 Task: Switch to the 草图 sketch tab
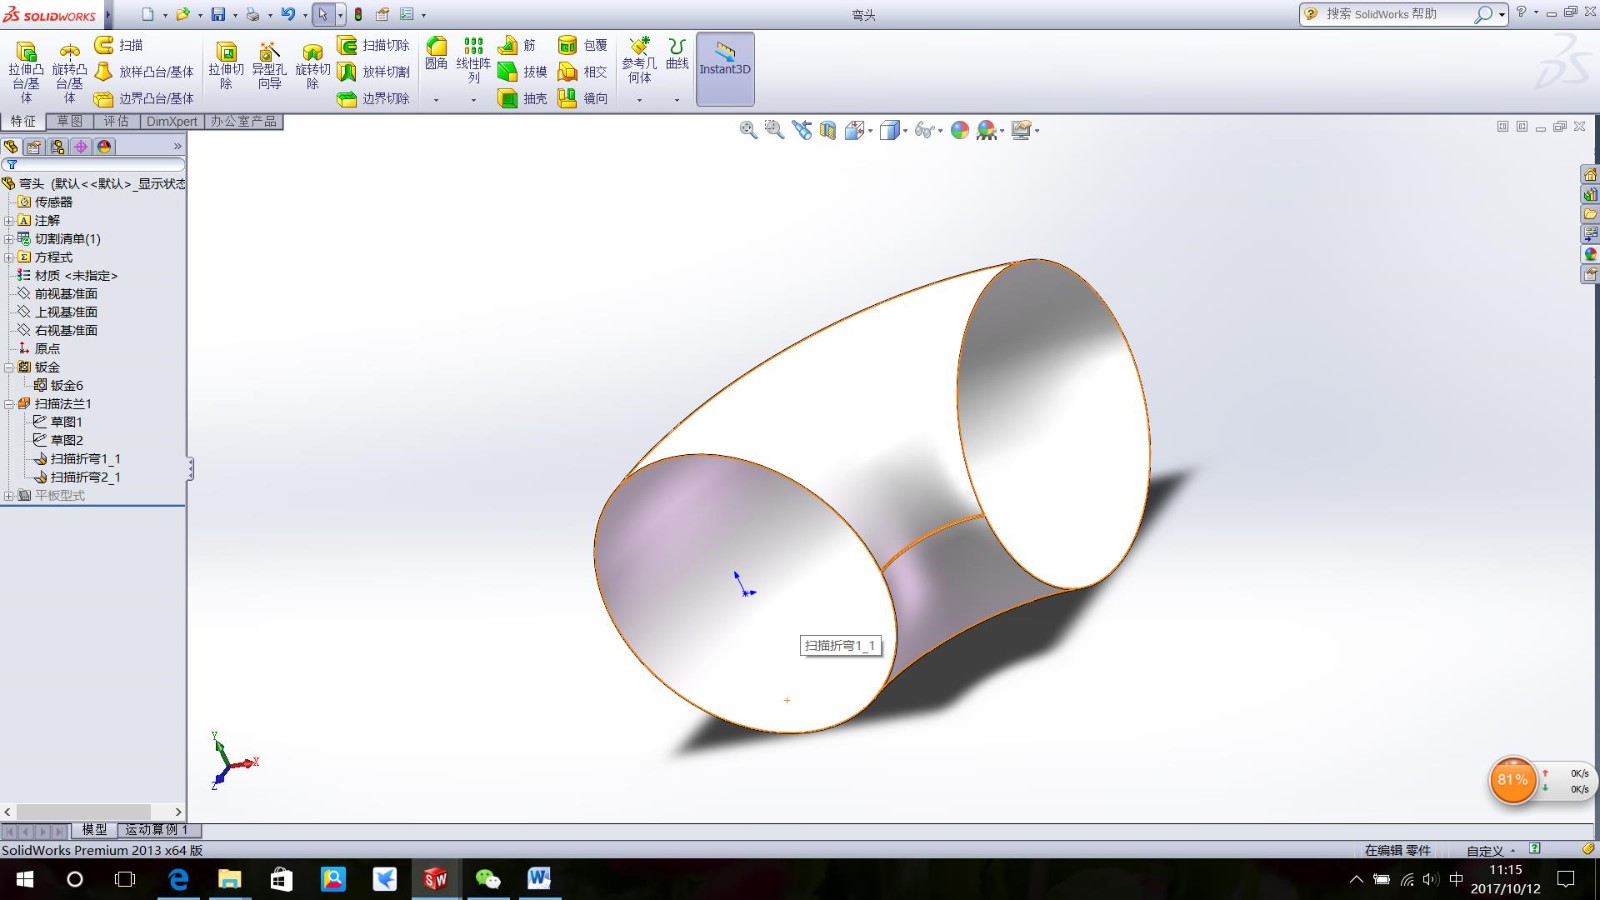click(70, 121)
